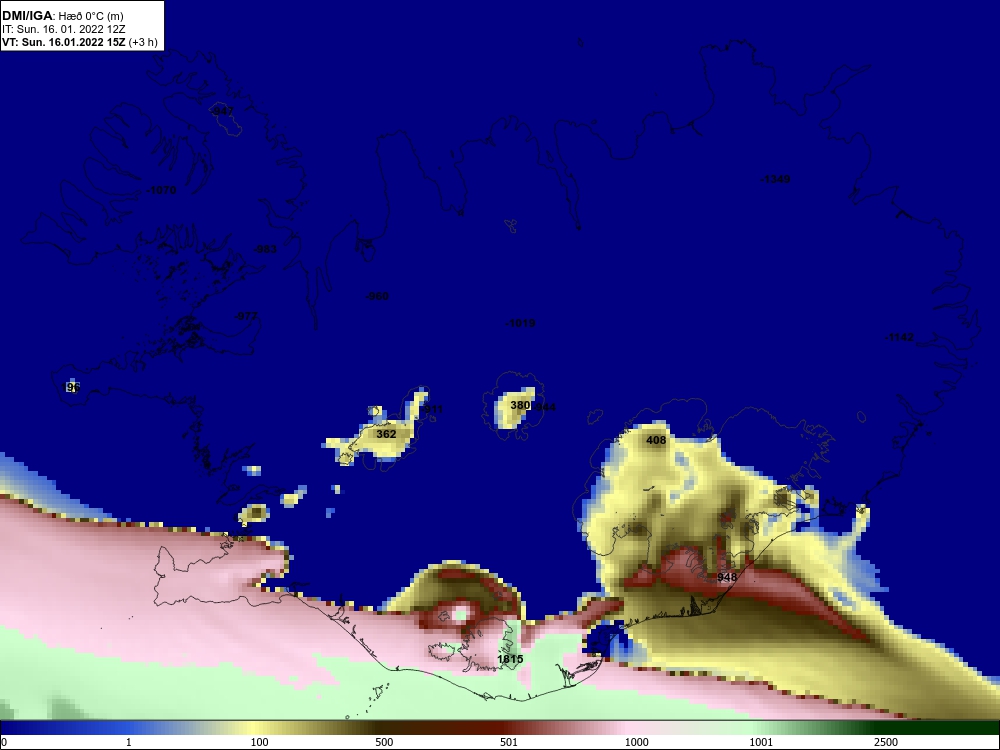The height and width of the screenshot is (750, 1000).
Task: Click the 'IT: Sun. 16. 01. 2022 12Z' line
Action: tap(64, 29)
